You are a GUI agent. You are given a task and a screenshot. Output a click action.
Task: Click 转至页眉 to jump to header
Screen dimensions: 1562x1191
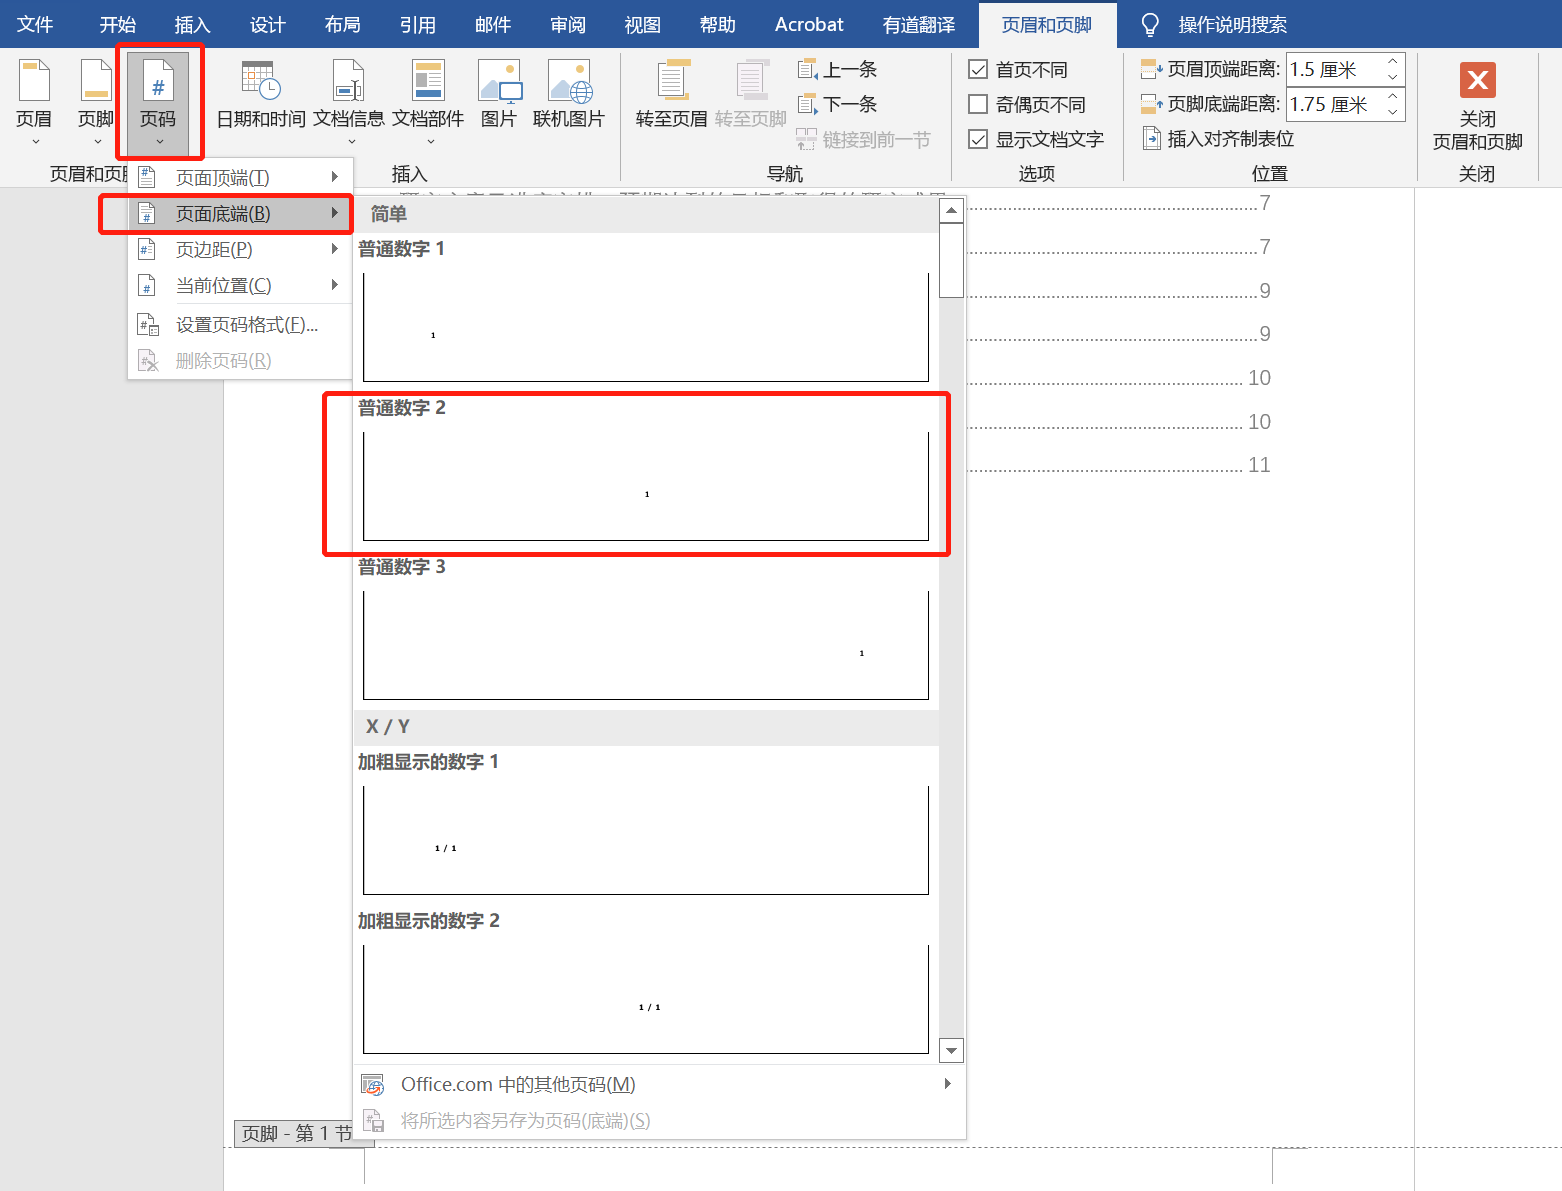click(672, 95)
